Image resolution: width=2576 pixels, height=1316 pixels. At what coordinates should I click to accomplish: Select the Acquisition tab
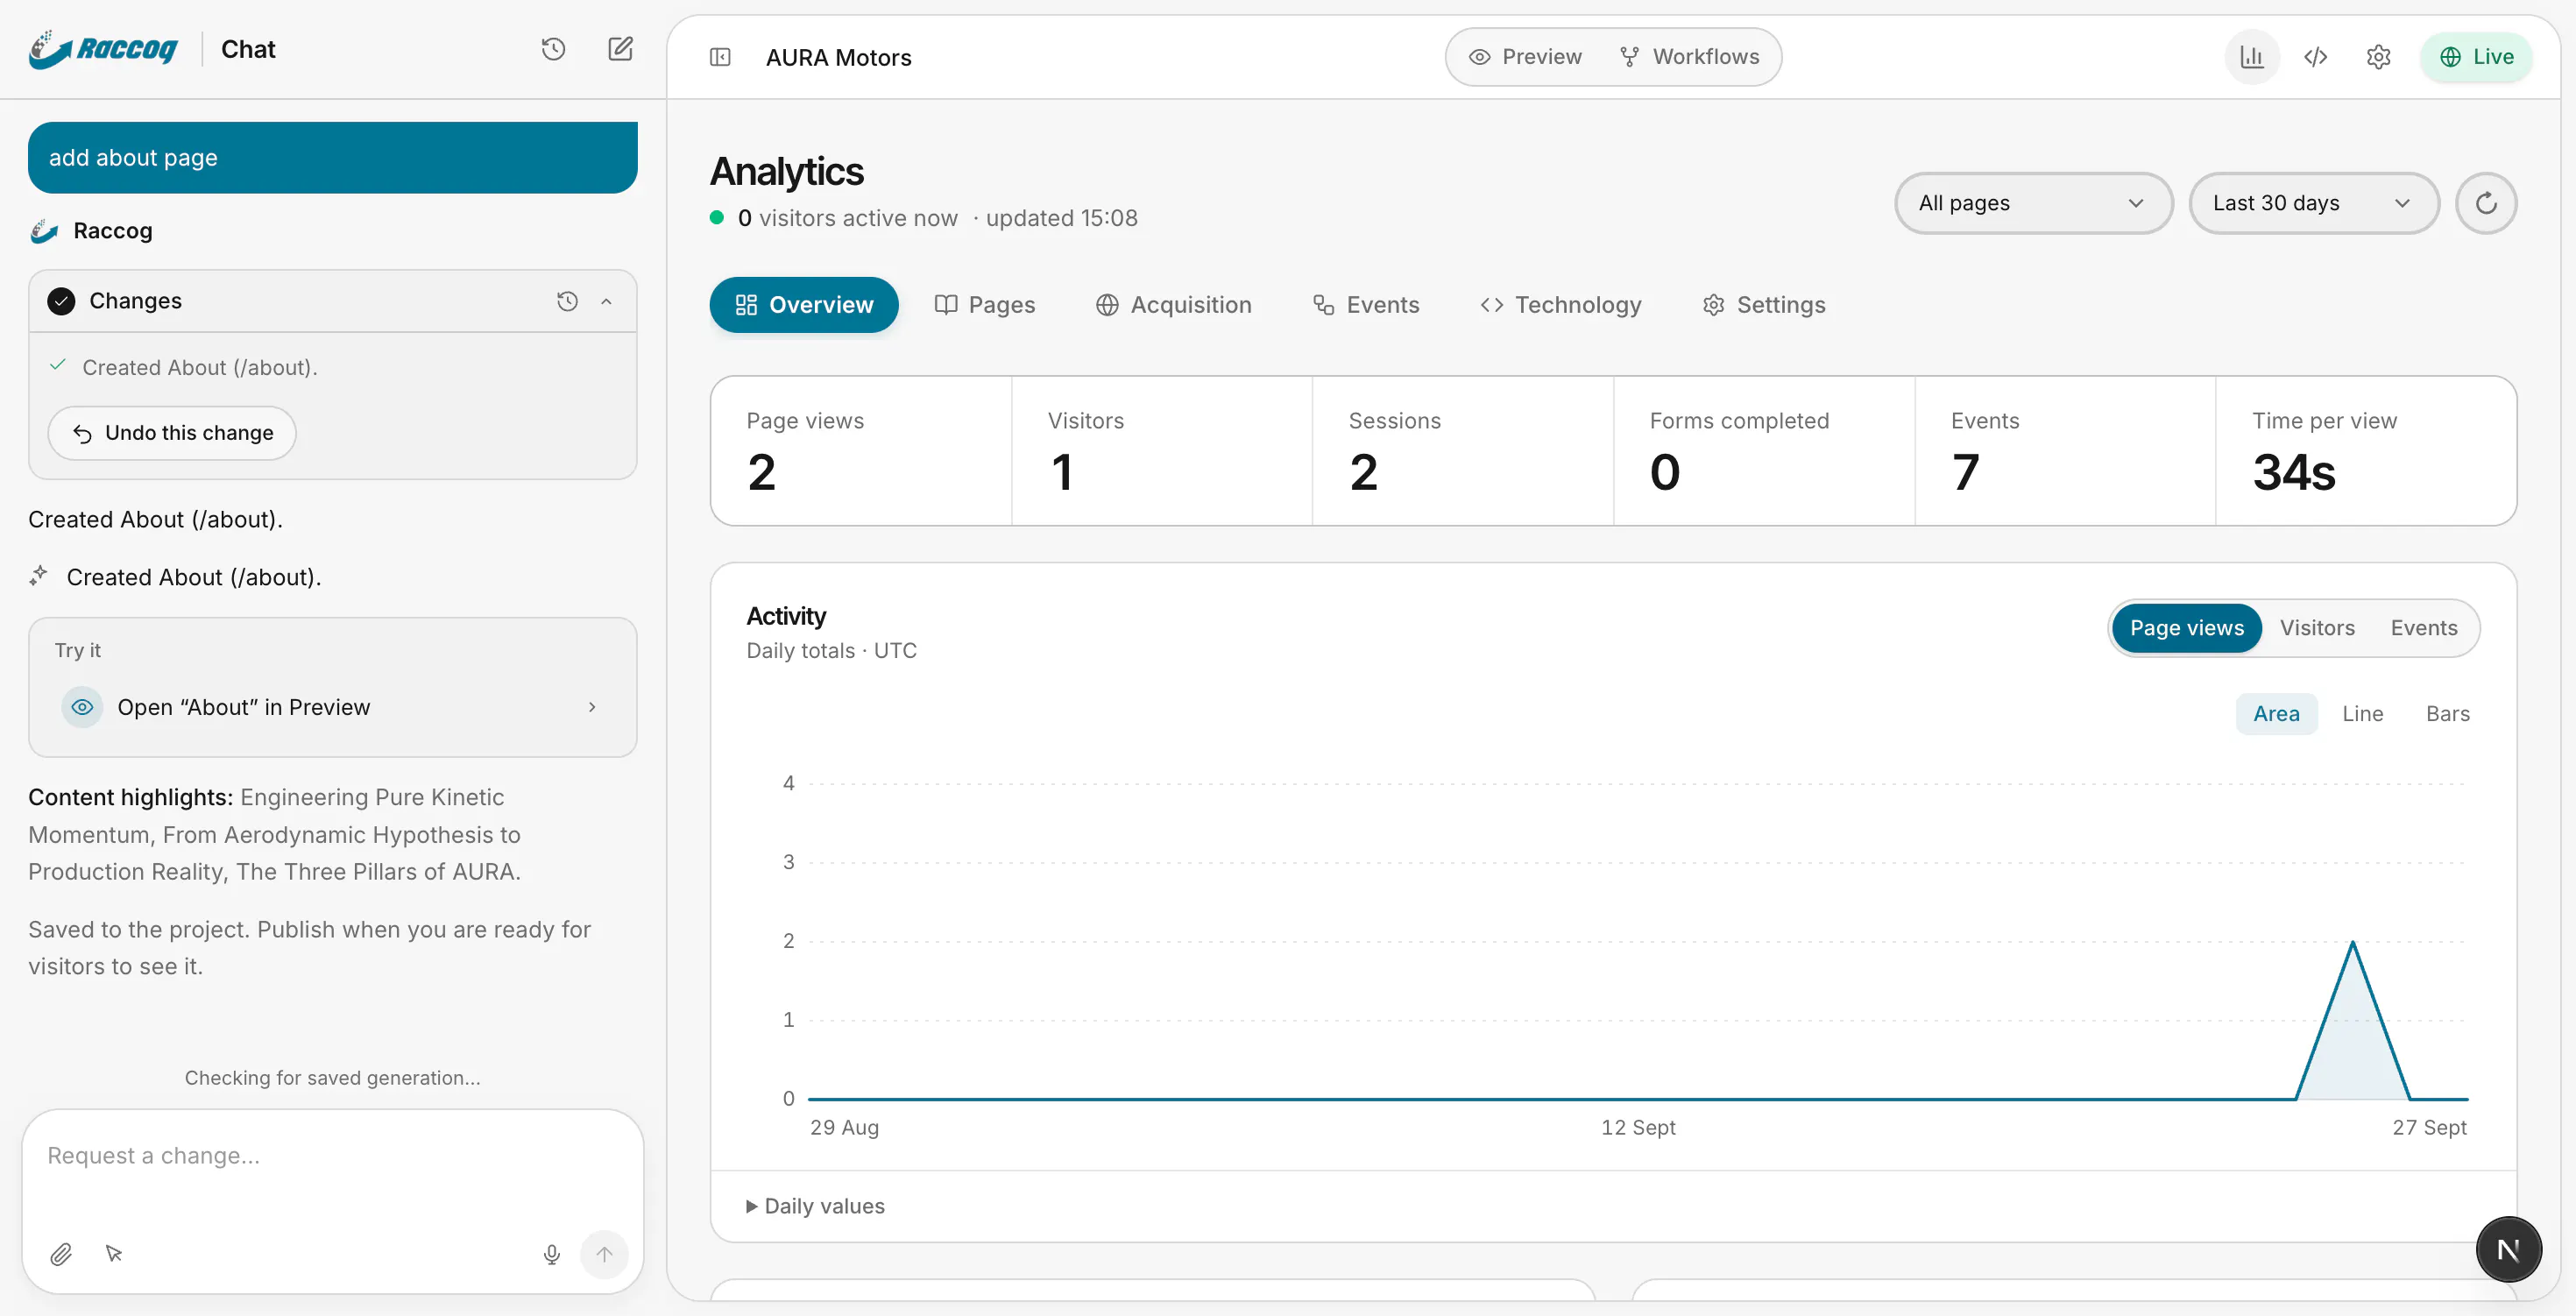pyautogui.click(x=1174, y=305)
